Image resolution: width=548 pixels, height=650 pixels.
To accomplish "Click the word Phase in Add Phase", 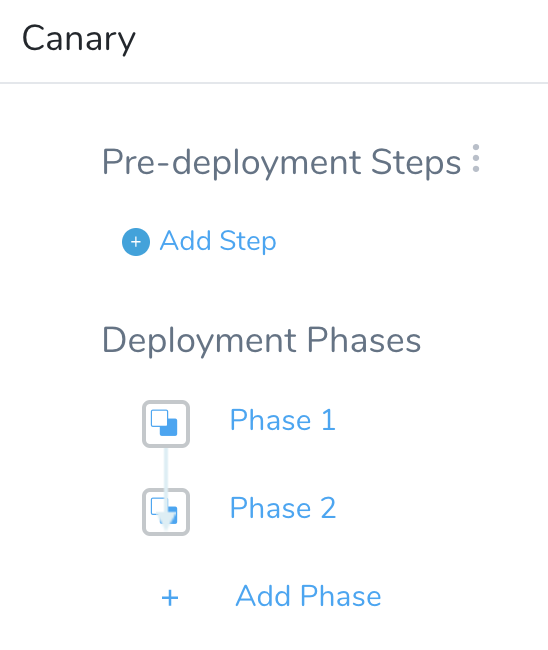I will 341,596.
